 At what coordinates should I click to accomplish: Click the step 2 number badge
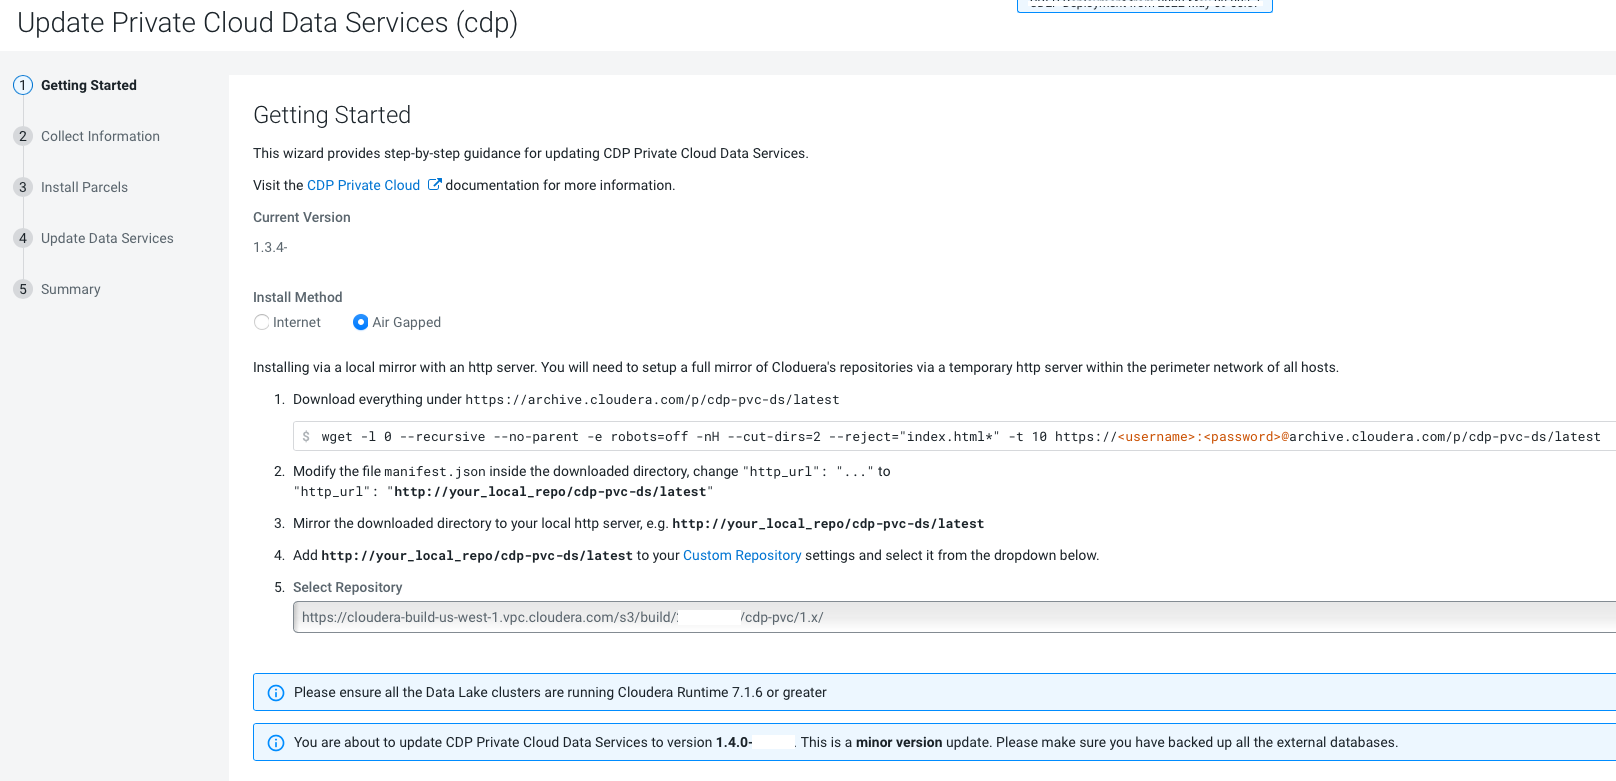click(x=23, y=136)
